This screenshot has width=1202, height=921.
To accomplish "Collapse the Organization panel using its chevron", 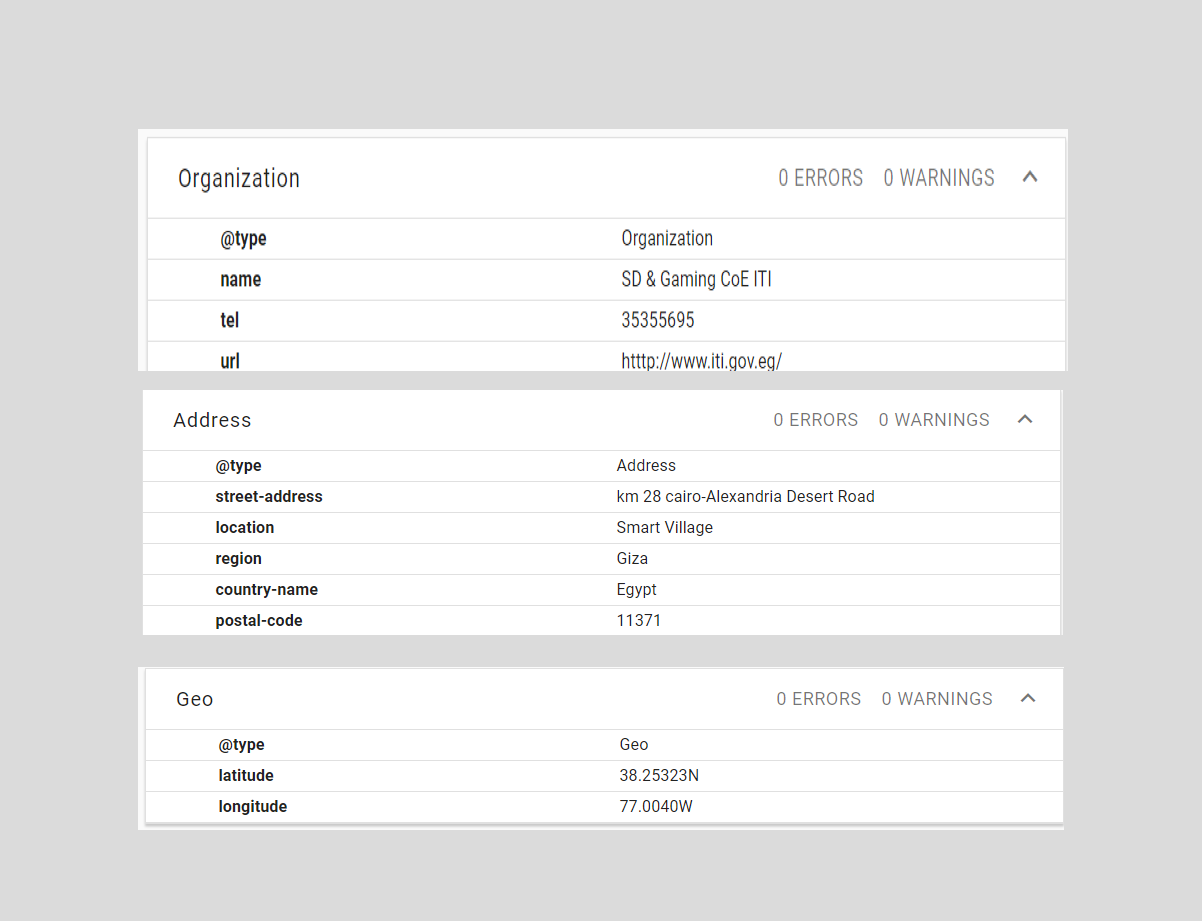I will point(1029,176).
